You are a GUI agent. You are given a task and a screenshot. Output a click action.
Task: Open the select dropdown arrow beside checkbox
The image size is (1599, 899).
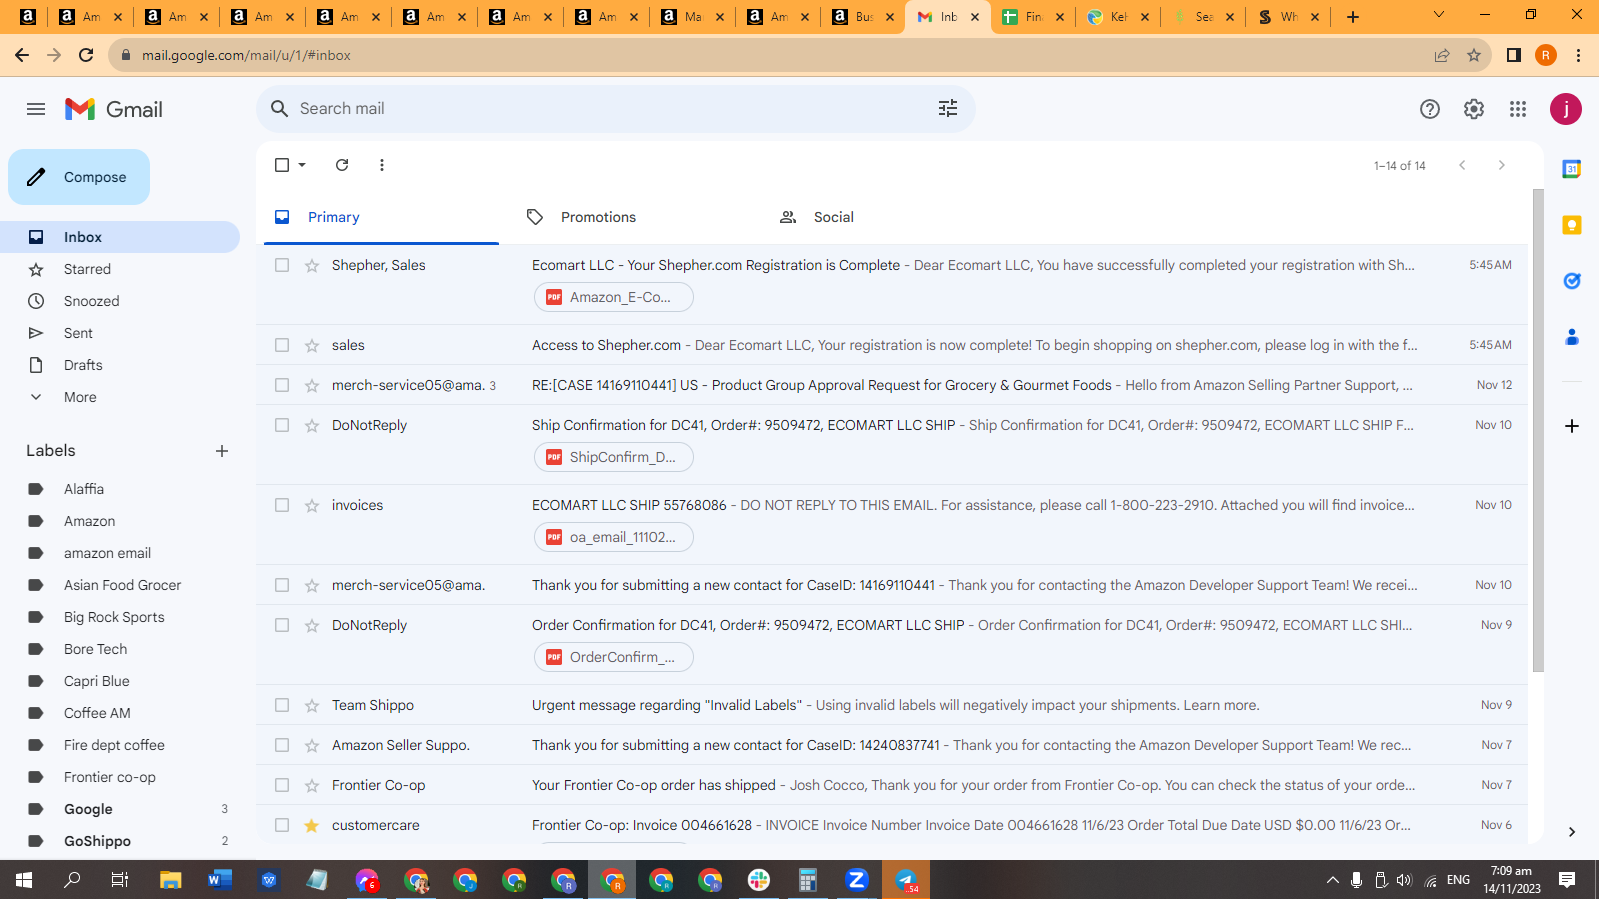(302, 165)
